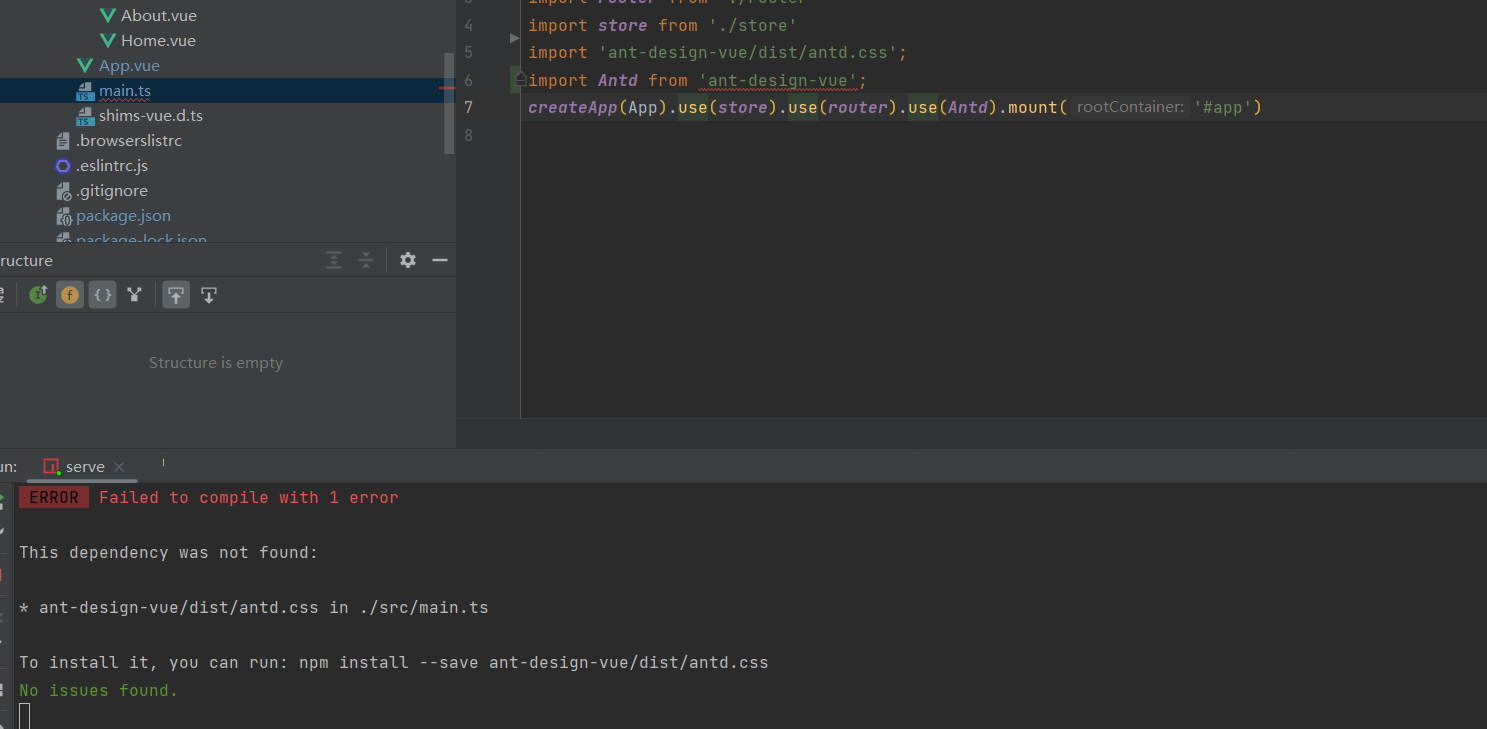Toggle Autoscroll to Source in Structure

[176, 295]
